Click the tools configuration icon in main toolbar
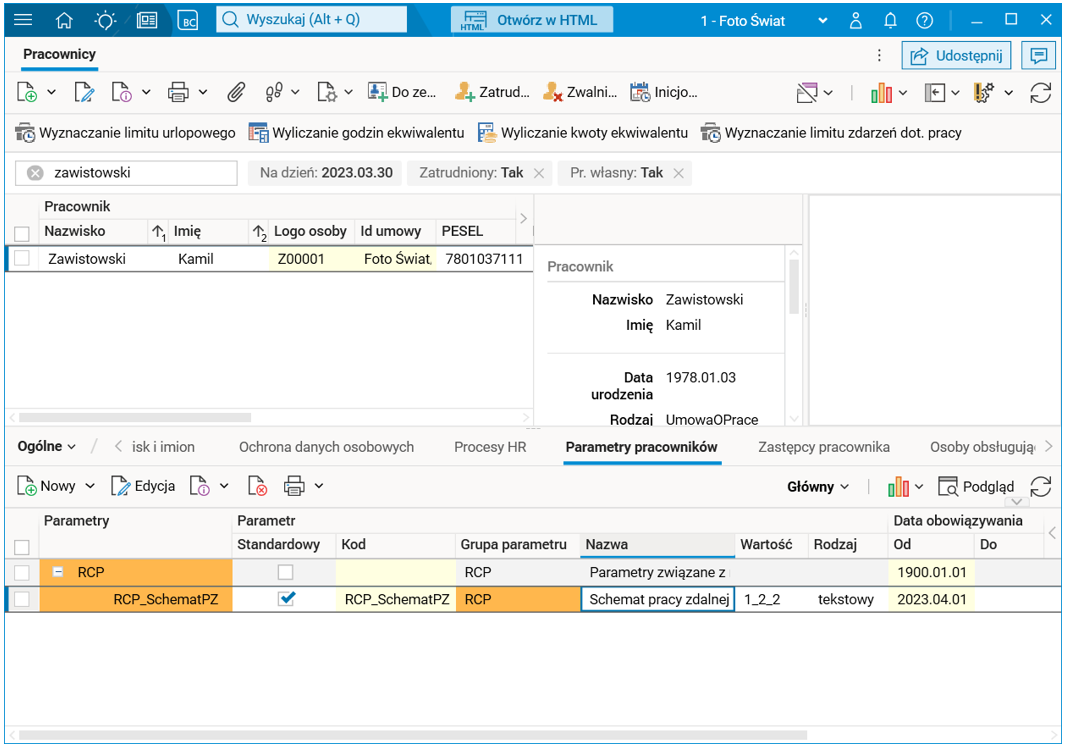 point(984,92)
